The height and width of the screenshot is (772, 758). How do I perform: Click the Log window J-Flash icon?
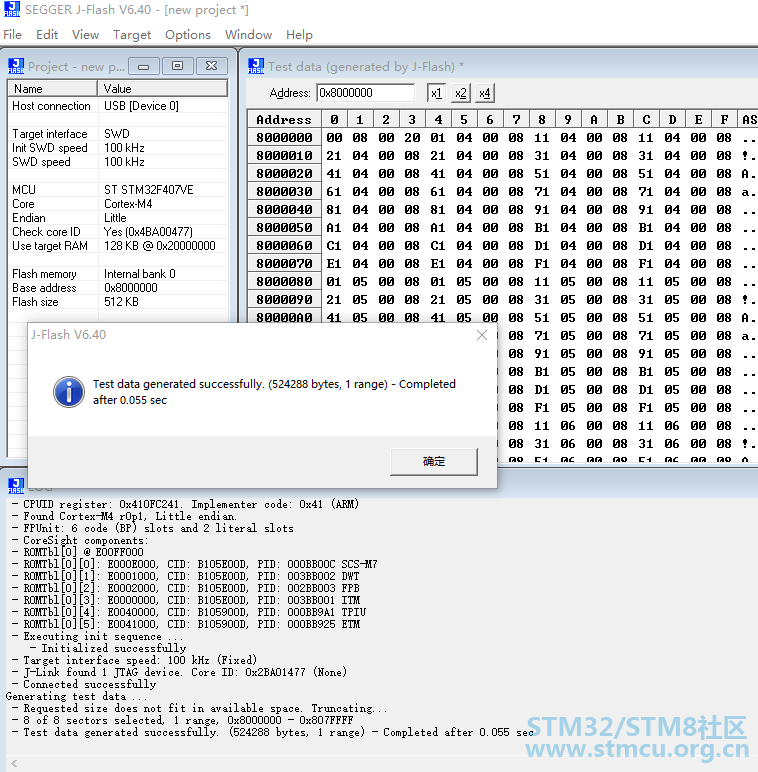tap(16, 485)
